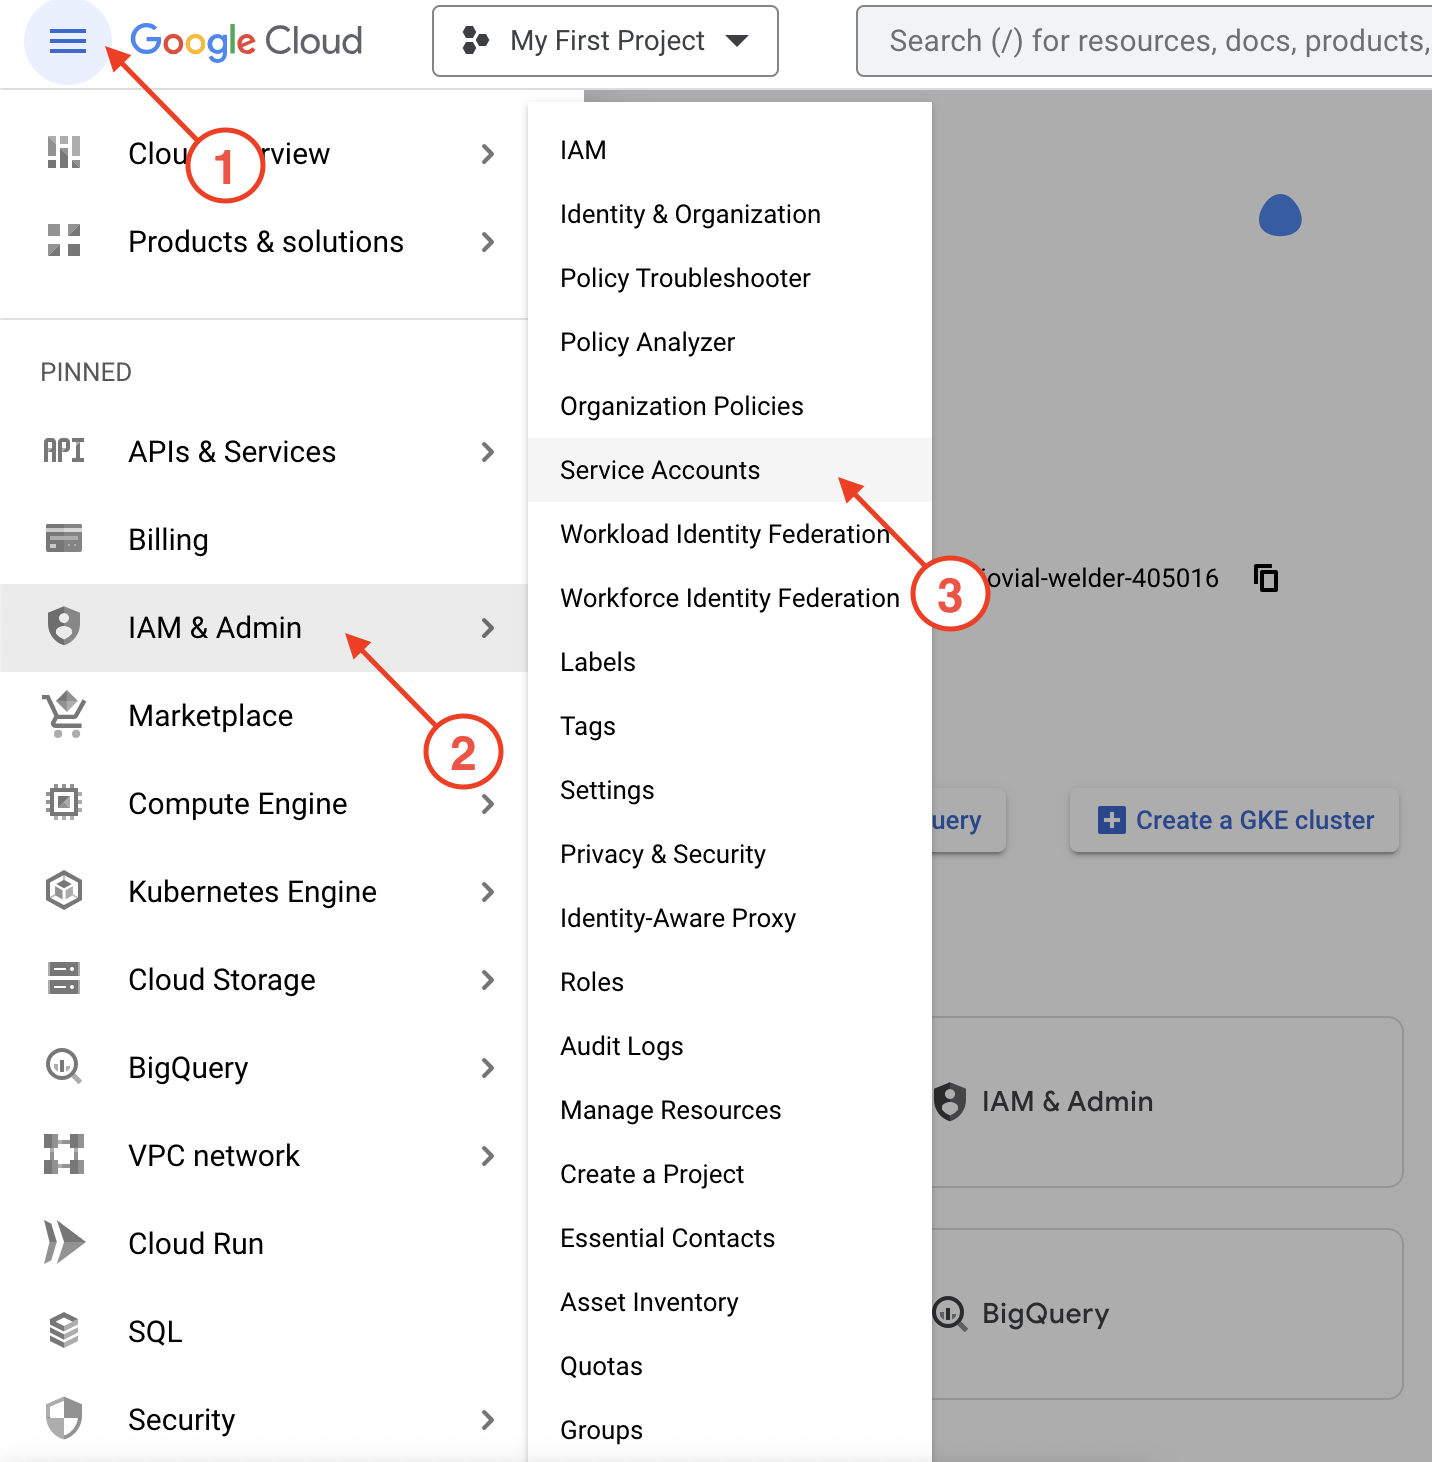Select SQL in the sidebar
Image resolution: width=1432 pixels, height=1462 pixels.
(264, 1332)
